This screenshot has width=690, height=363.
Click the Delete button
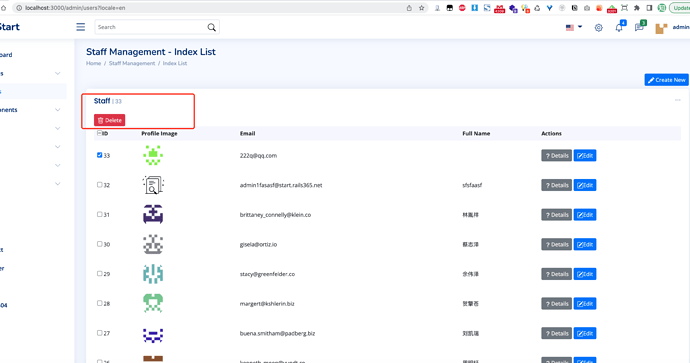point(110,120)
